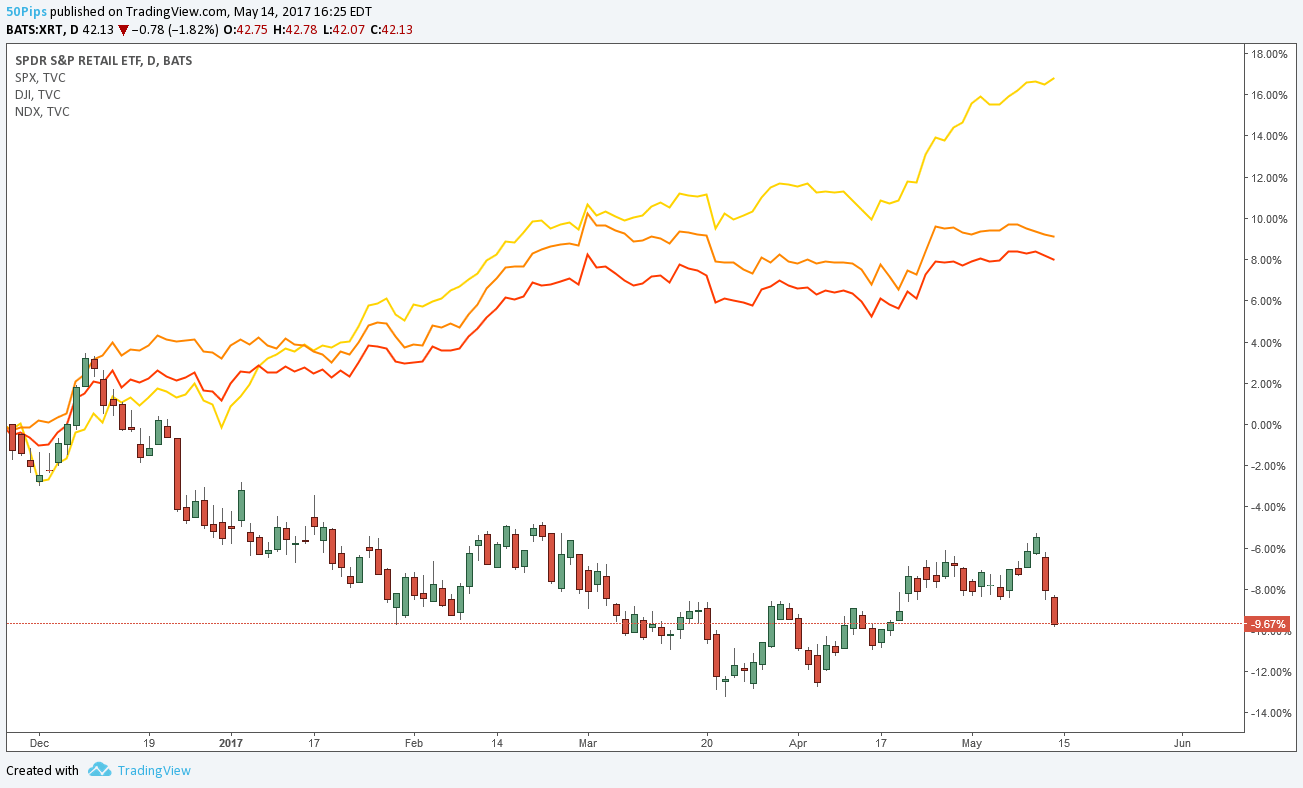The width and height of the screenshot is (1303, 788).
Task: Click the 2017 label on the time axis
Action: tap(231, 743)
